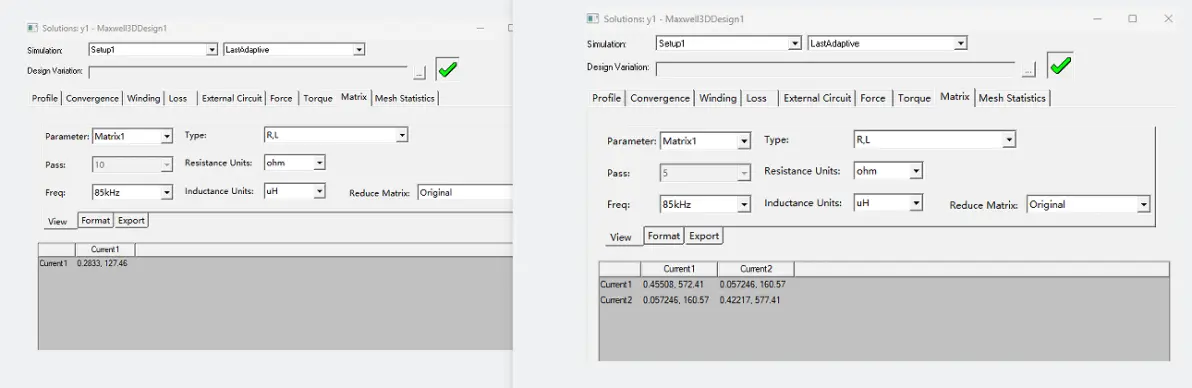
Task: Switch to Torque tab in left window
Action: pyautogui.click(x=318, y=98)
